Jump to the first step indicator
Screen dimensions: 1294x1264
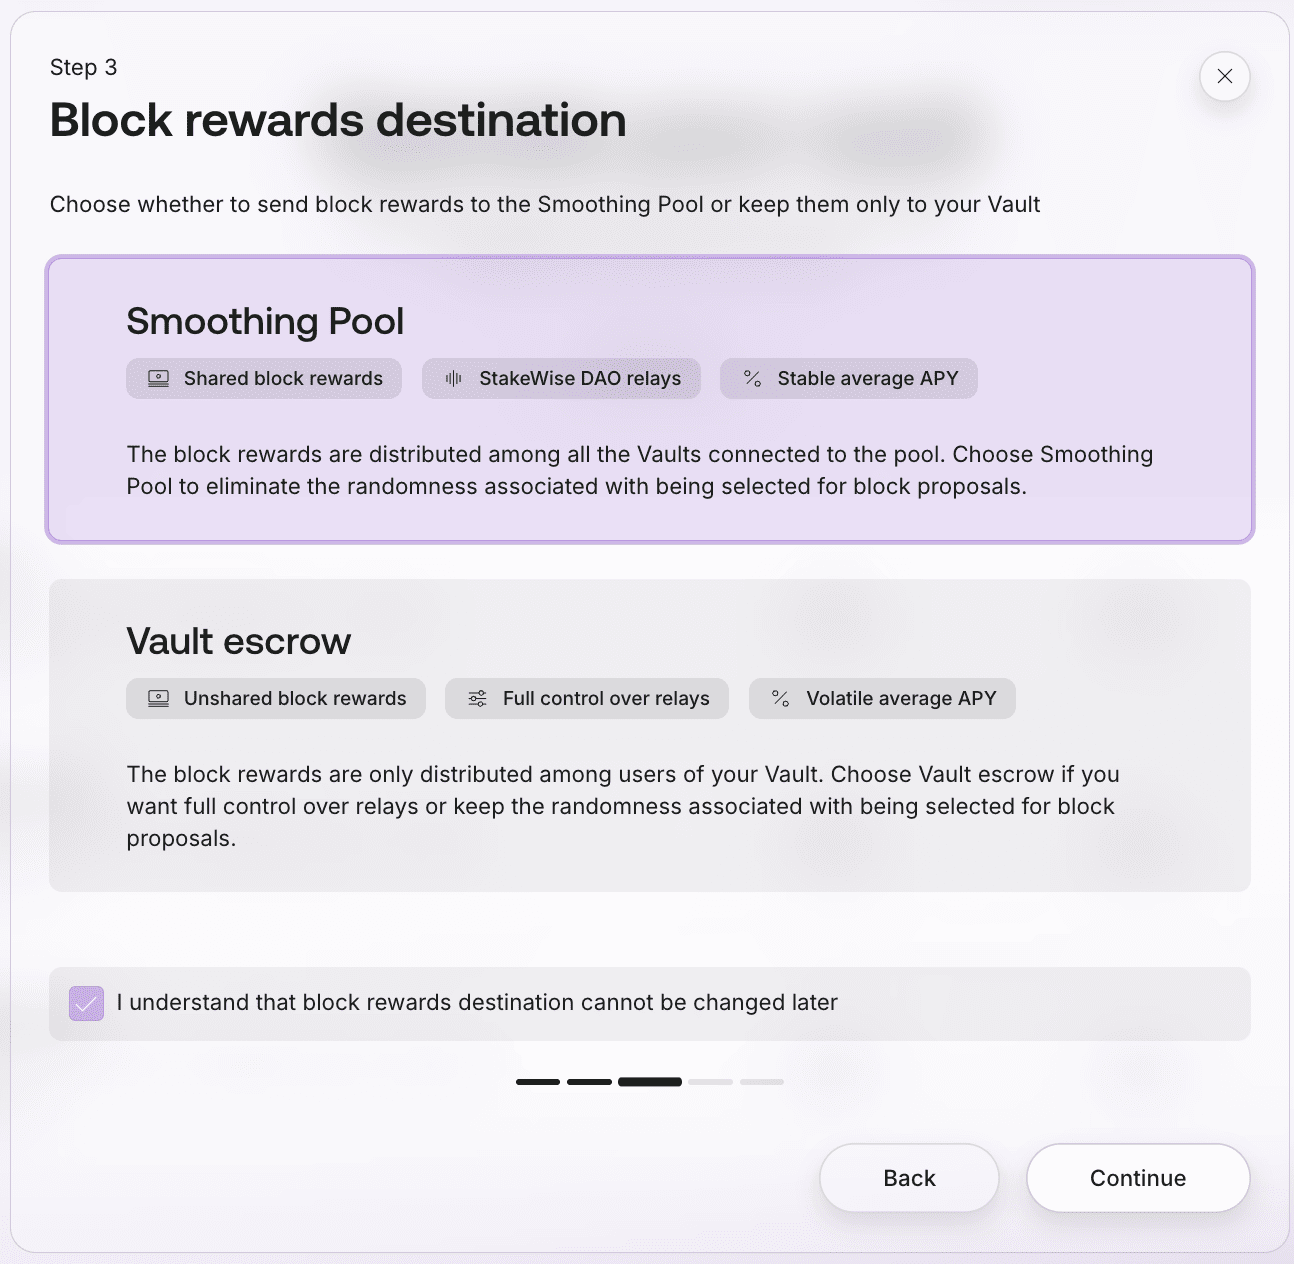[538, 1082]
